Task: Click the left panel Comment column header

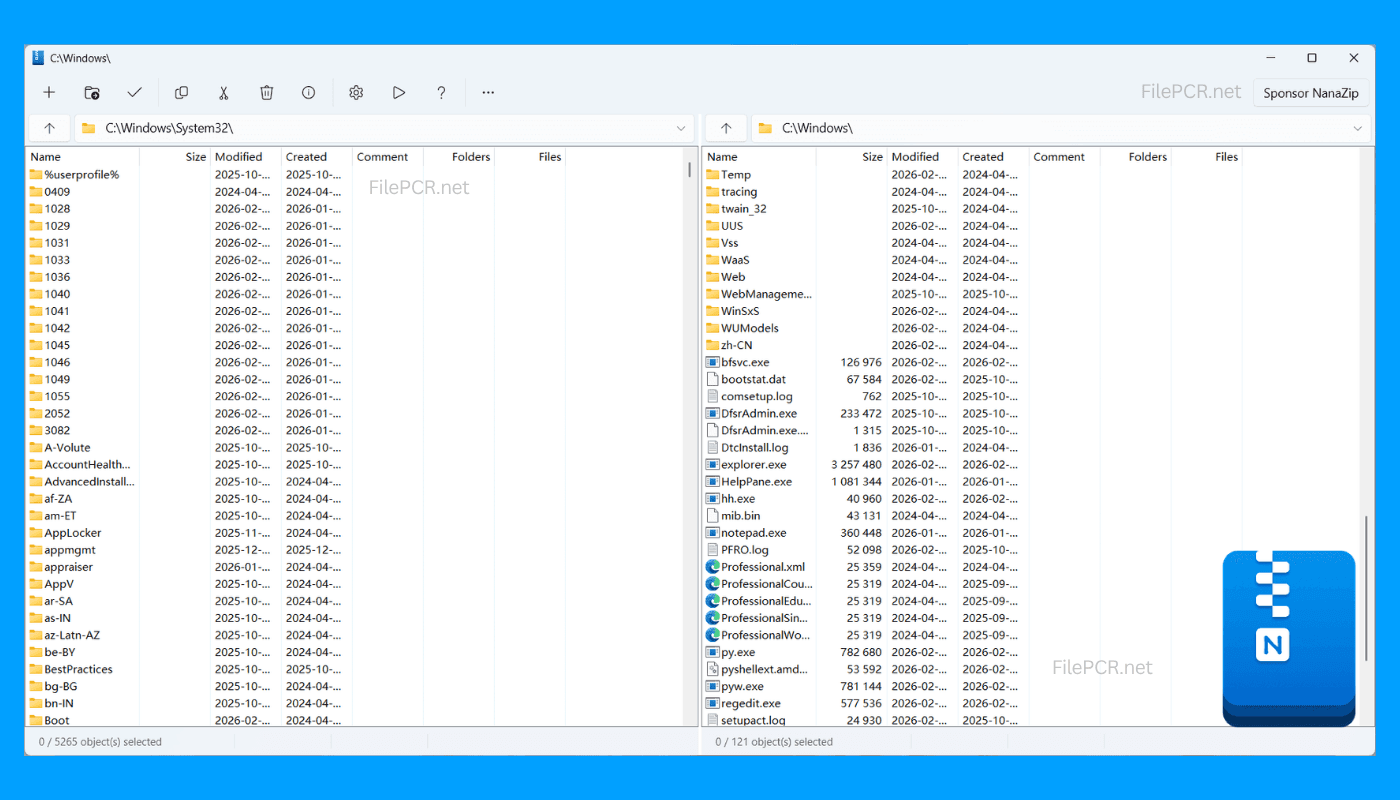Action: pyautogui.click(x=388, y=157)
